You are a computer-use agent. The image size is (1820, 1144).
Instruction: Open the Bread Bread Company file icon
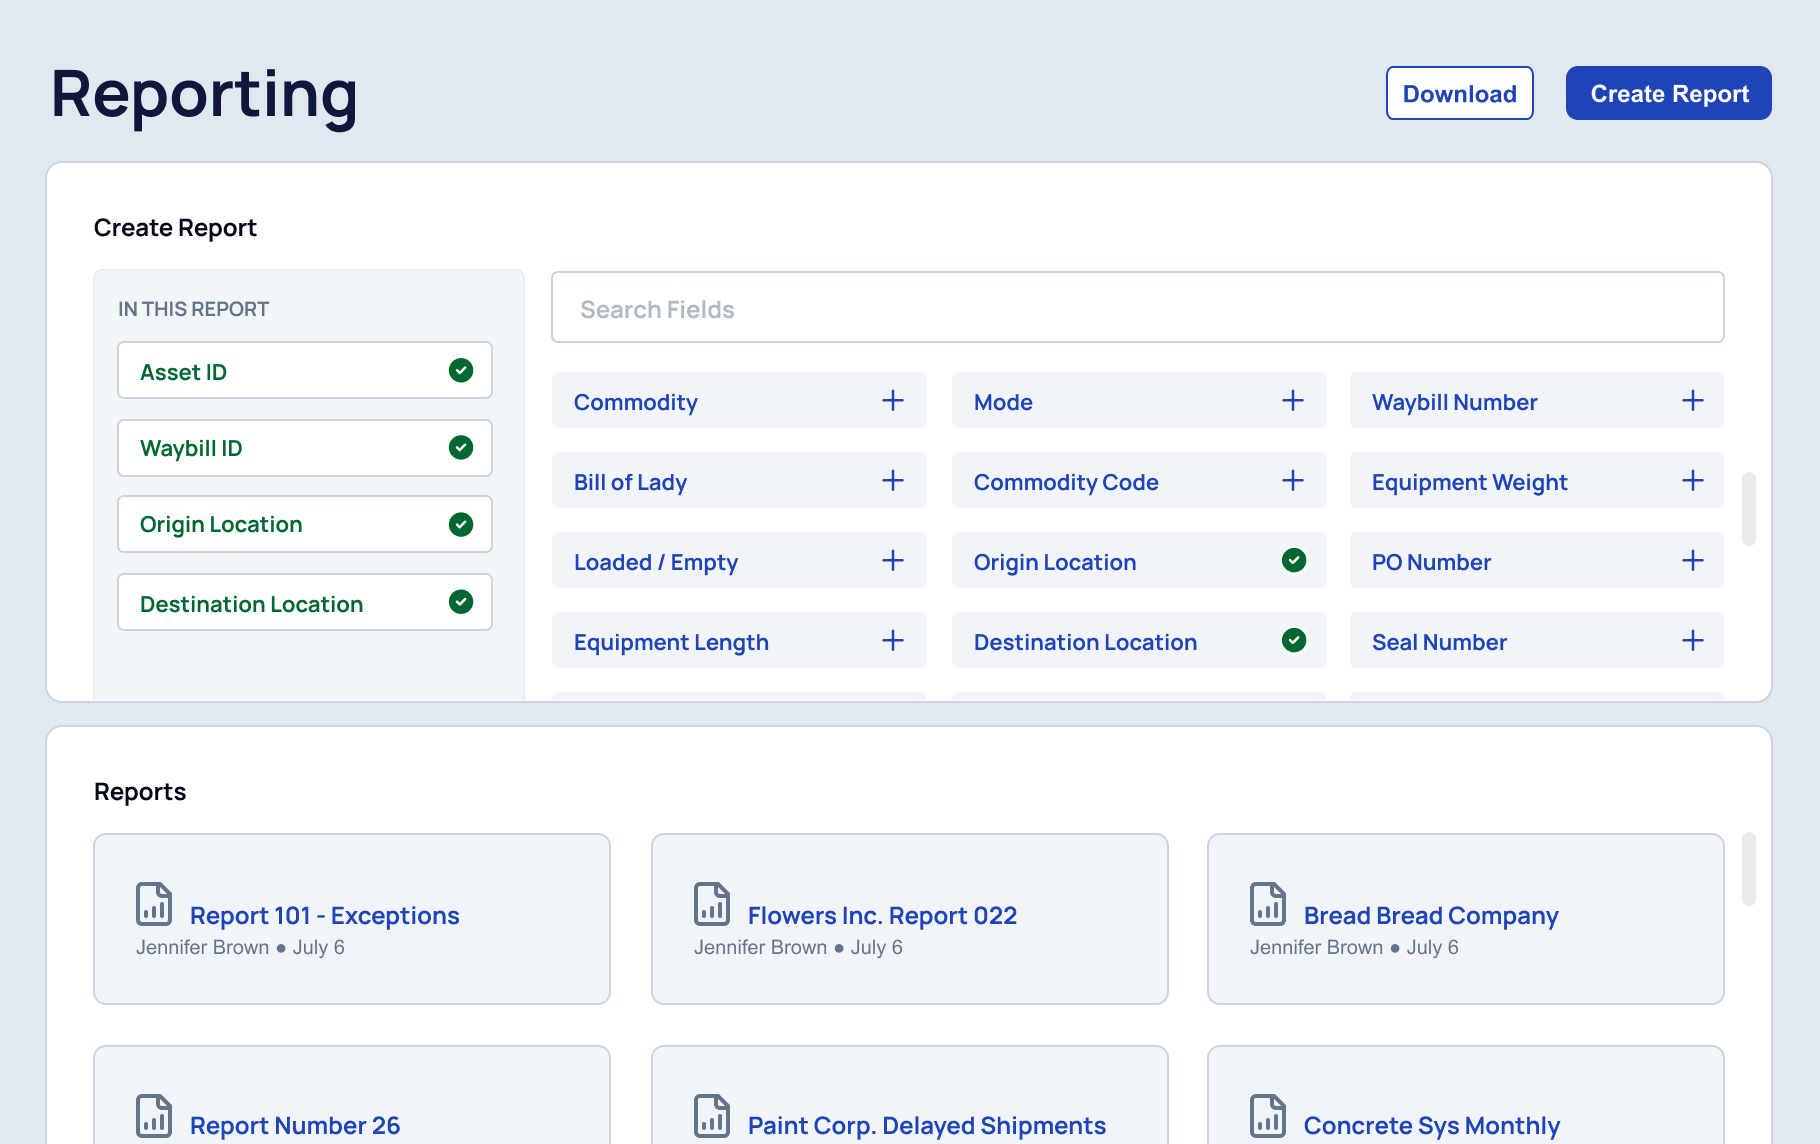[x=1268, y=904]
